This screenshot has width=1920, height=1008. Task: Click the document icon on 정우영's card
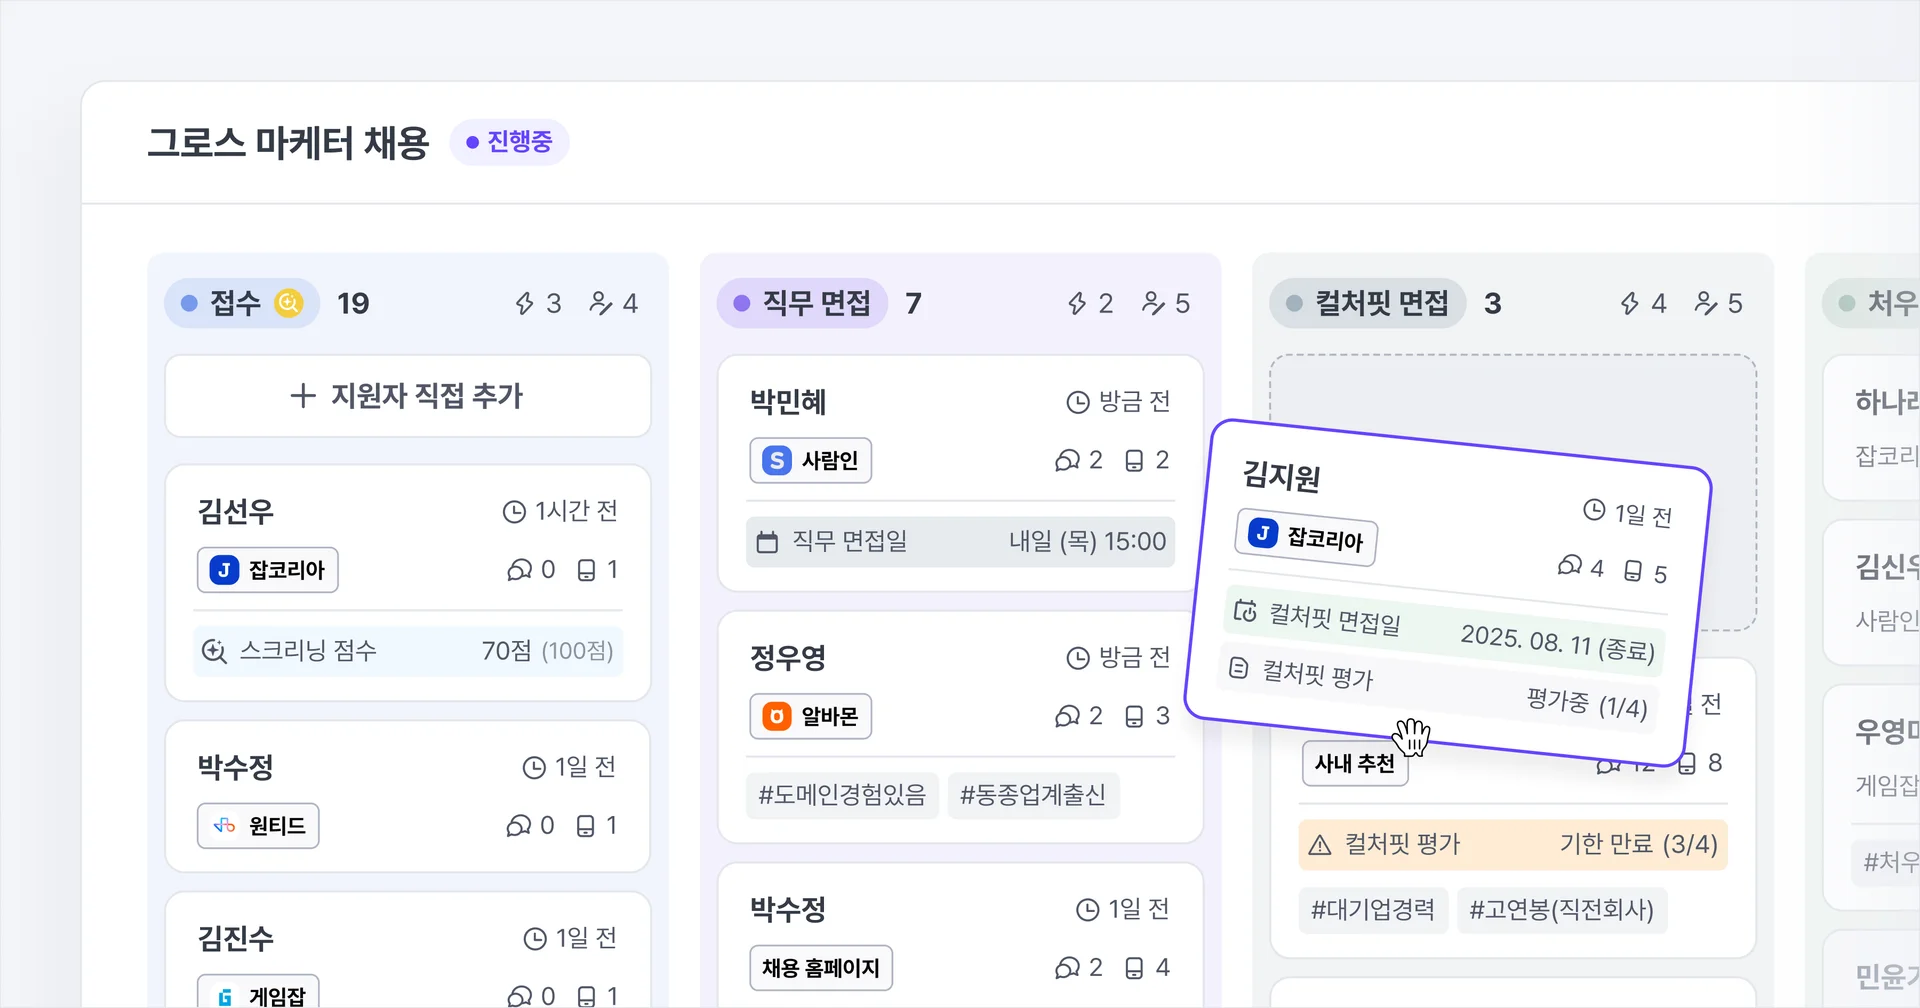tap(1132, 716)
